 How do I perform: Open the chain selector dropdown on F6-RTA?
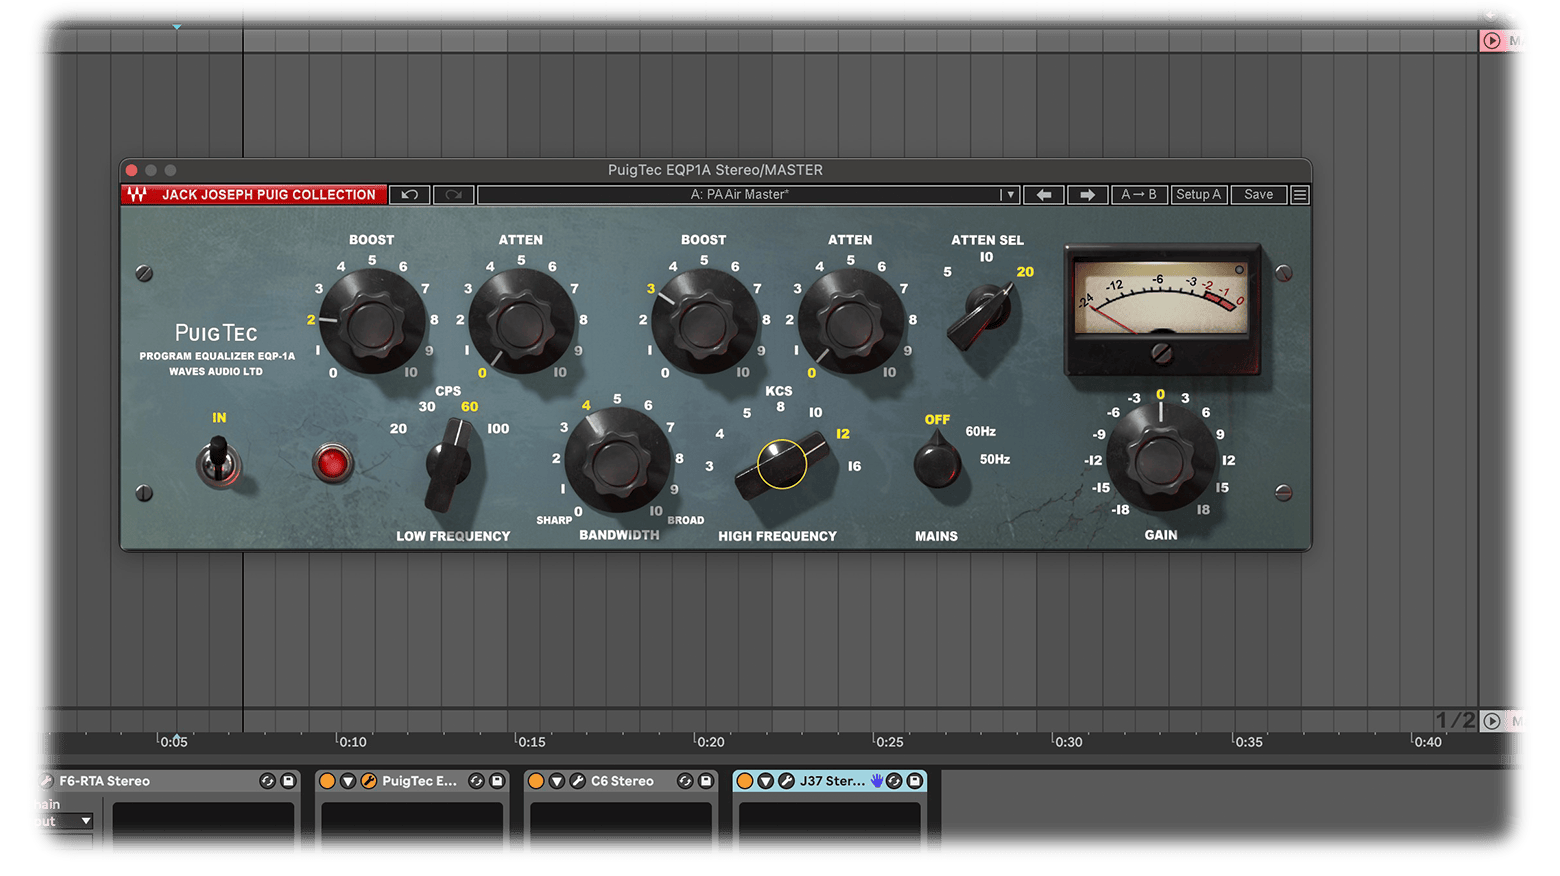click(x=65, y=821)
